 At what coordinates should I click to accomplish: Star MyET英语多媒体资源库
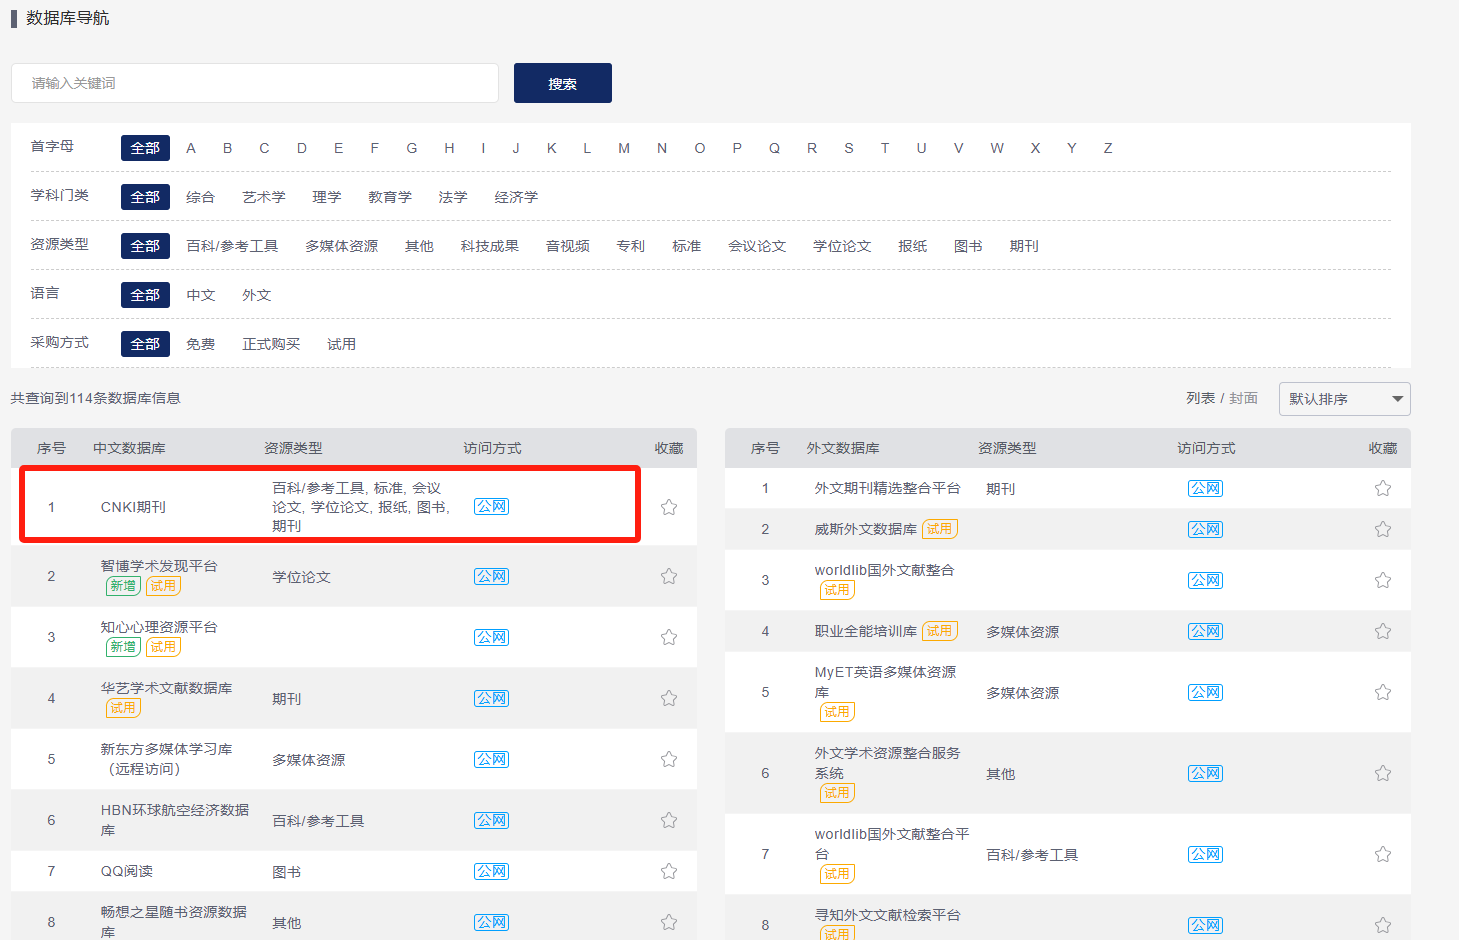(1383, 692)
